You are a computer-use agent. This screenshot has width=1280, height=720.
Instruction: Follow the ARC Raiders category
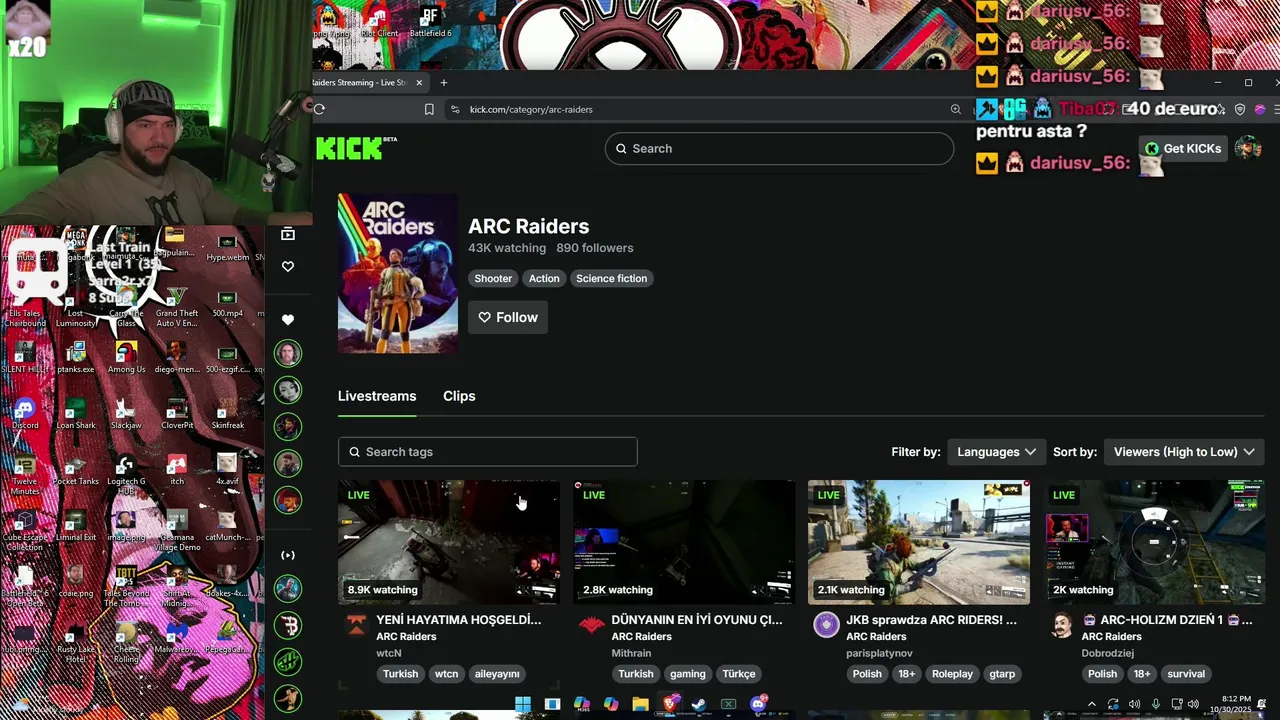click(x=508, y=317)
